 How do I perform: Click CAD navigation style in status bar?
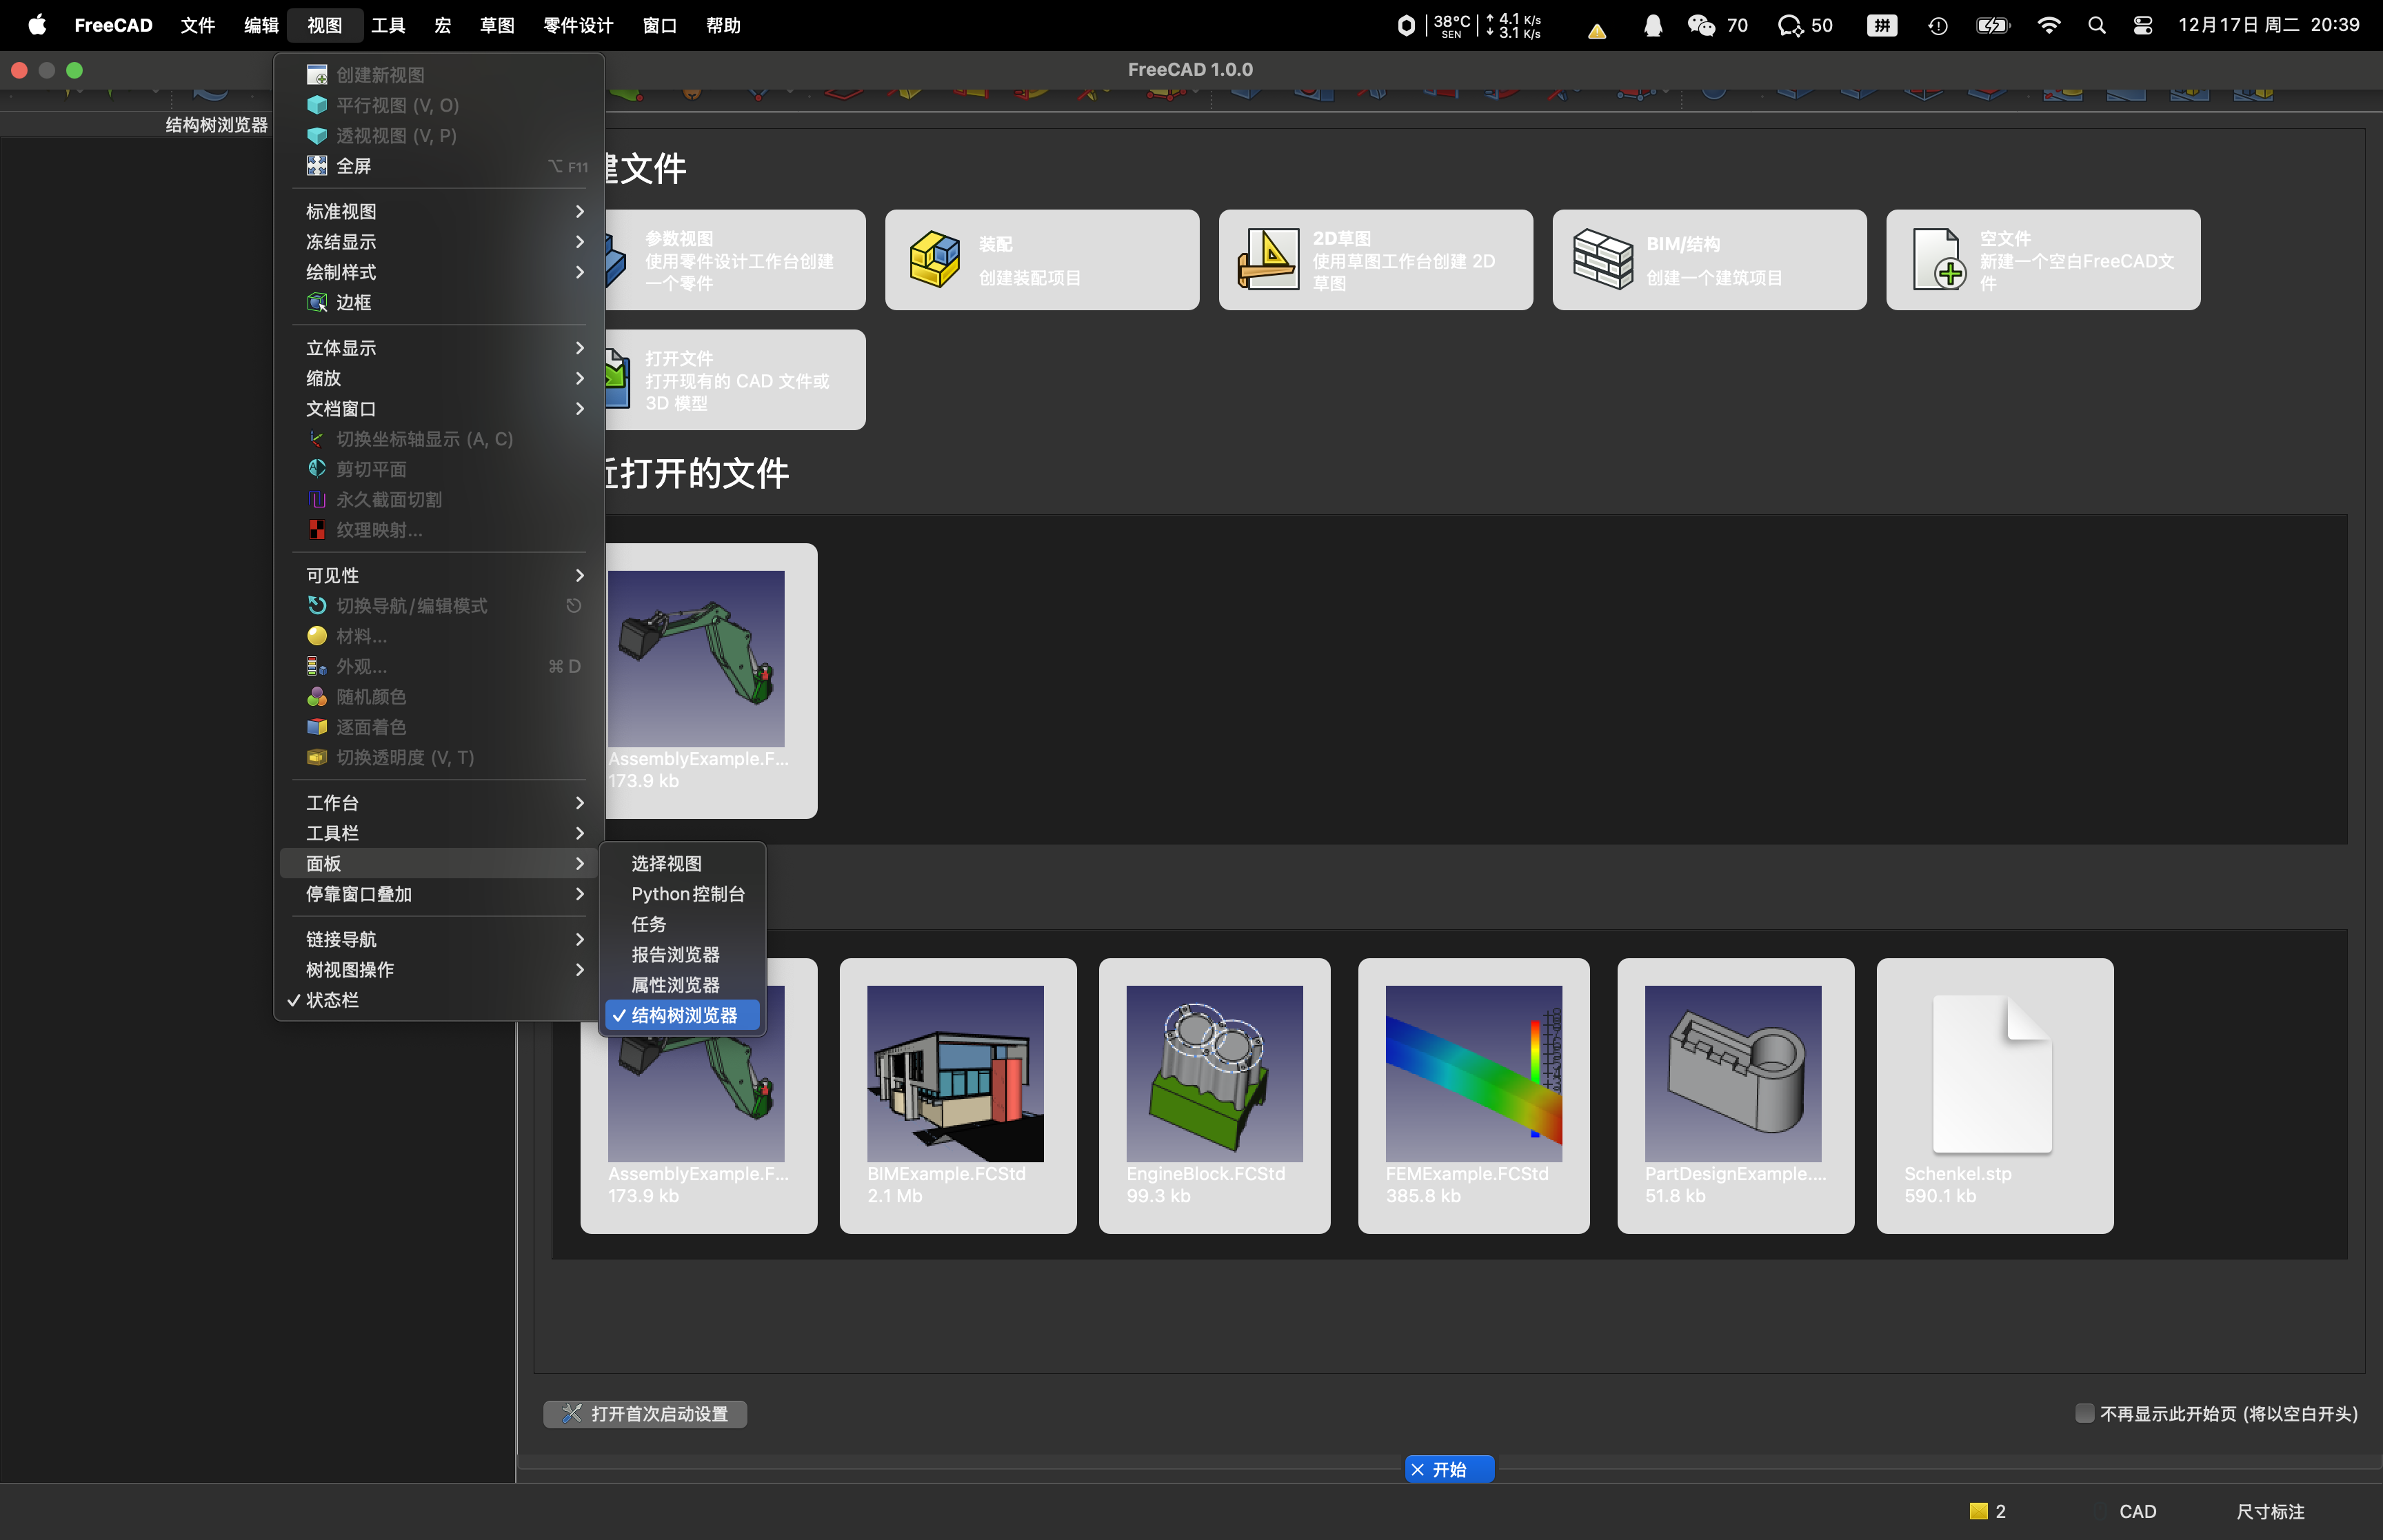[x=2137, y=1511]
